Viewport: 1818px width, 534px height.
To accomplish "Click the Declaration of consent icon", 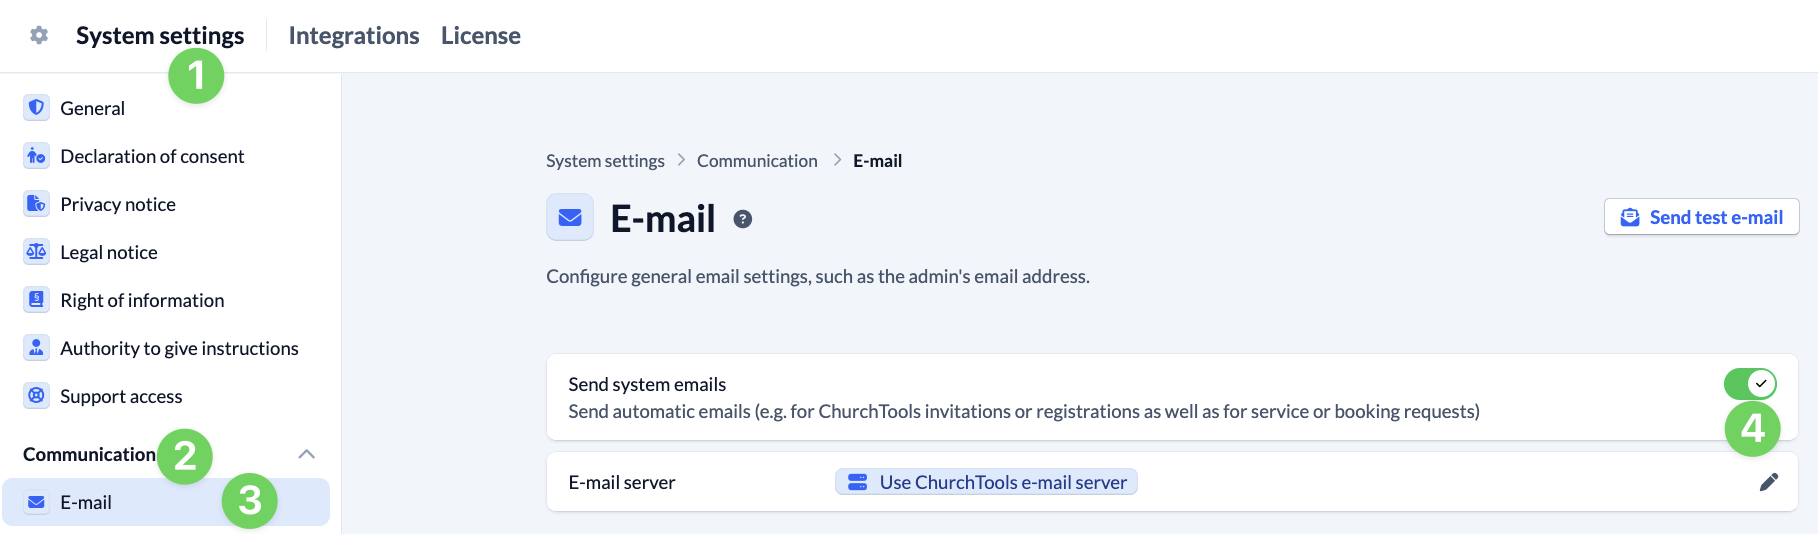I will click(x=36, y=156).
